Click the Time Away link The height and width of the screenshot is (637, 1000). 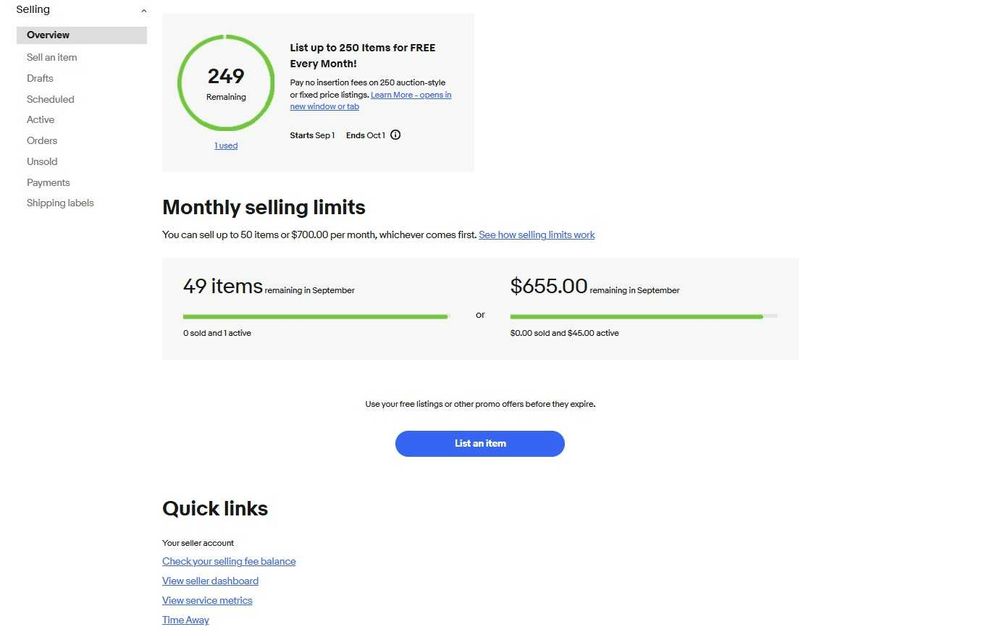point(185,620)
